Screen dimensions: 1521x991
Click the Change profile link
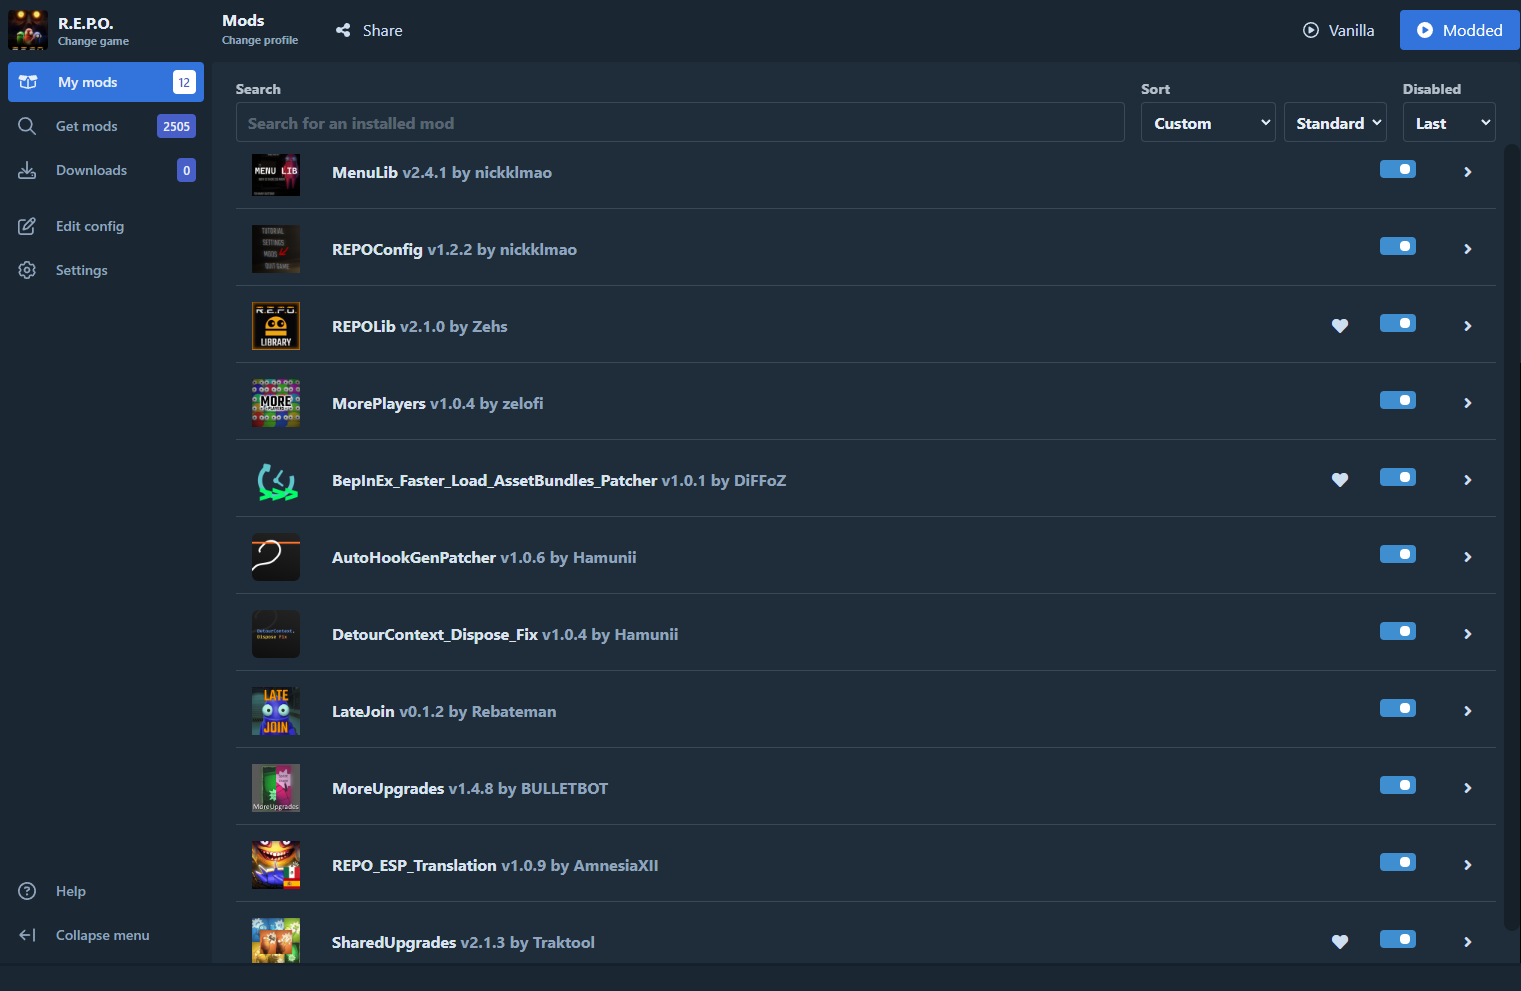(260, 40)
